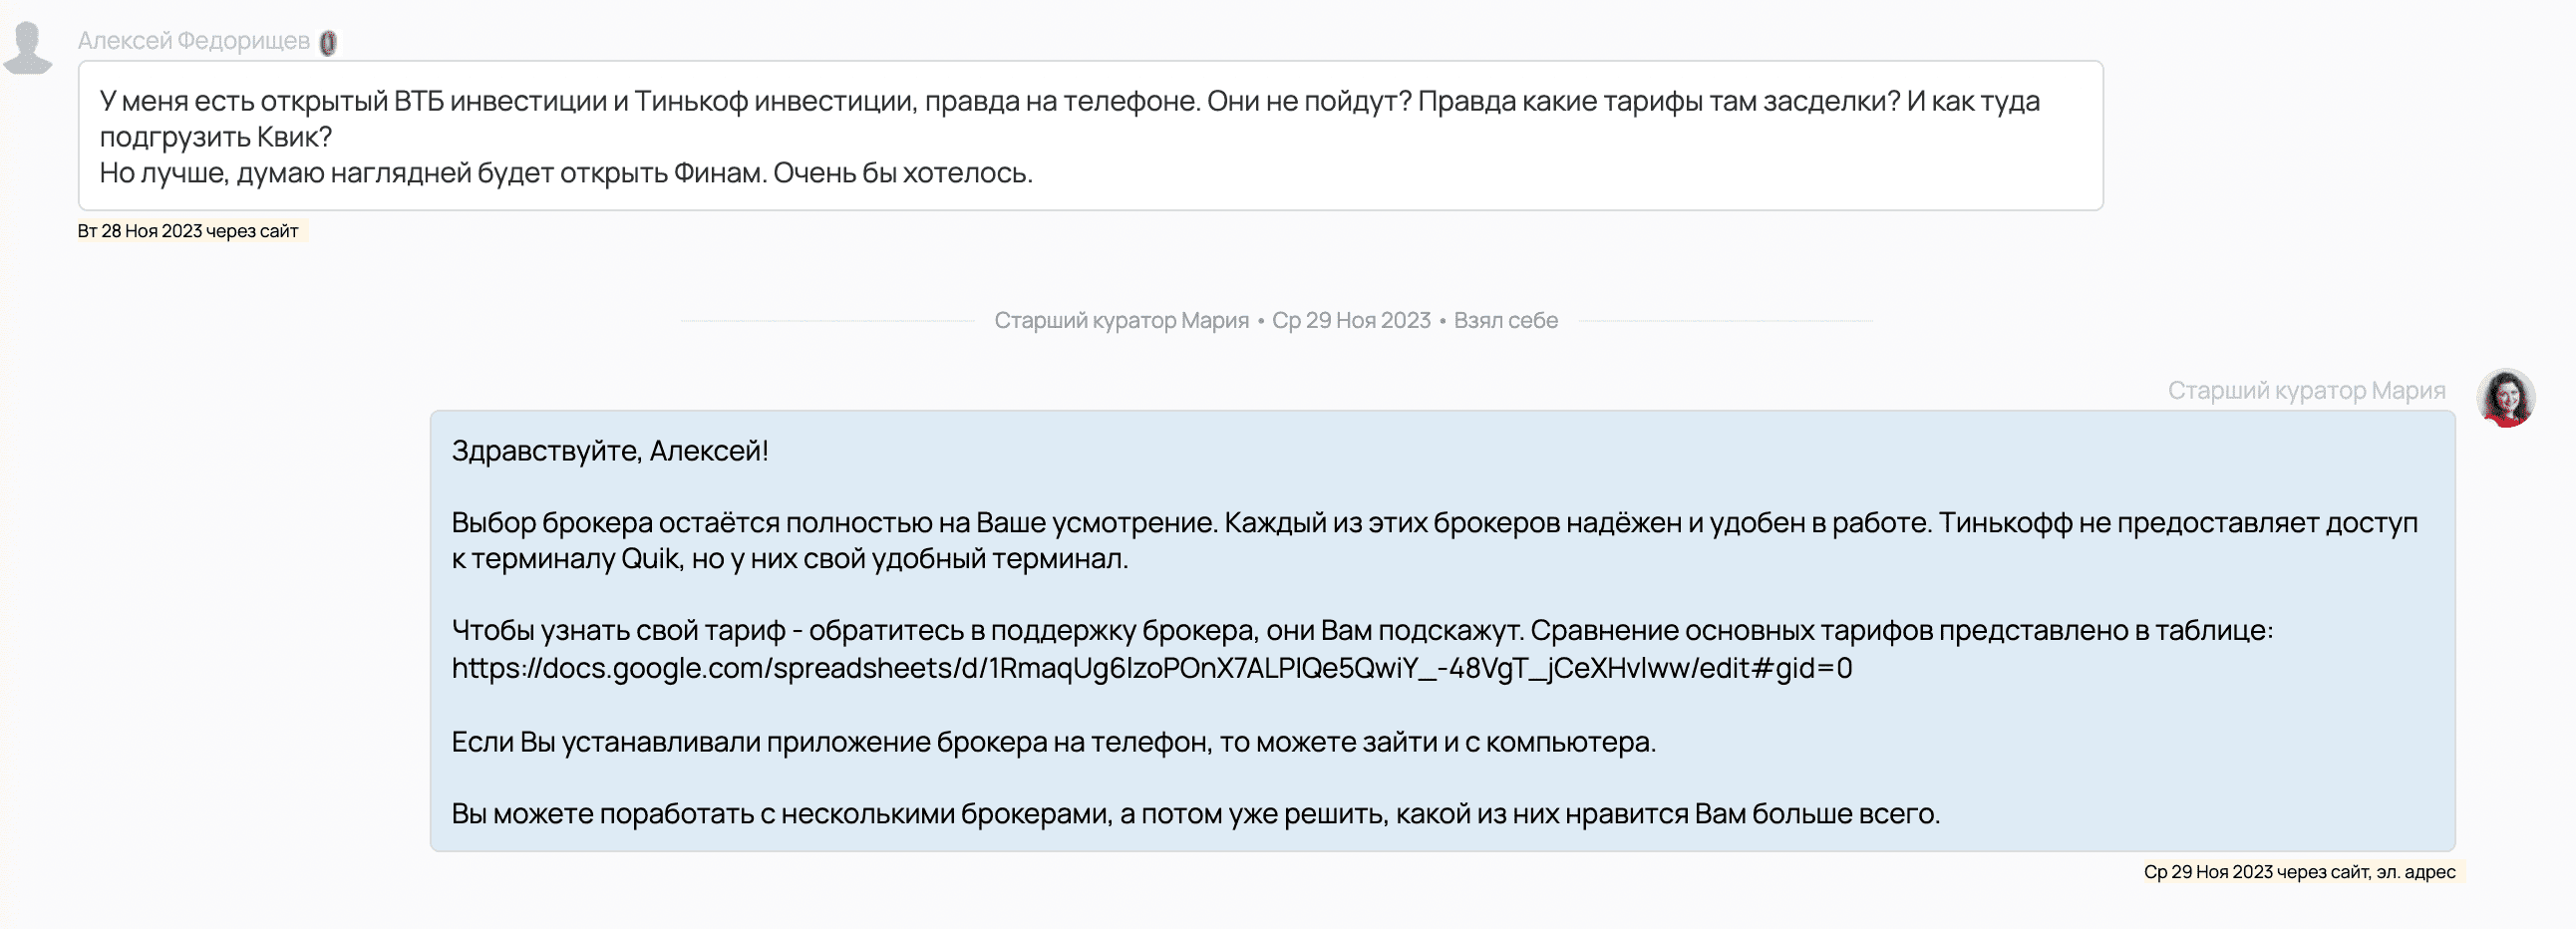Click Алексей Федорищев's default gray avatar
The height and width of the screenshot is (929, 2576).
(x=28, y=47)
